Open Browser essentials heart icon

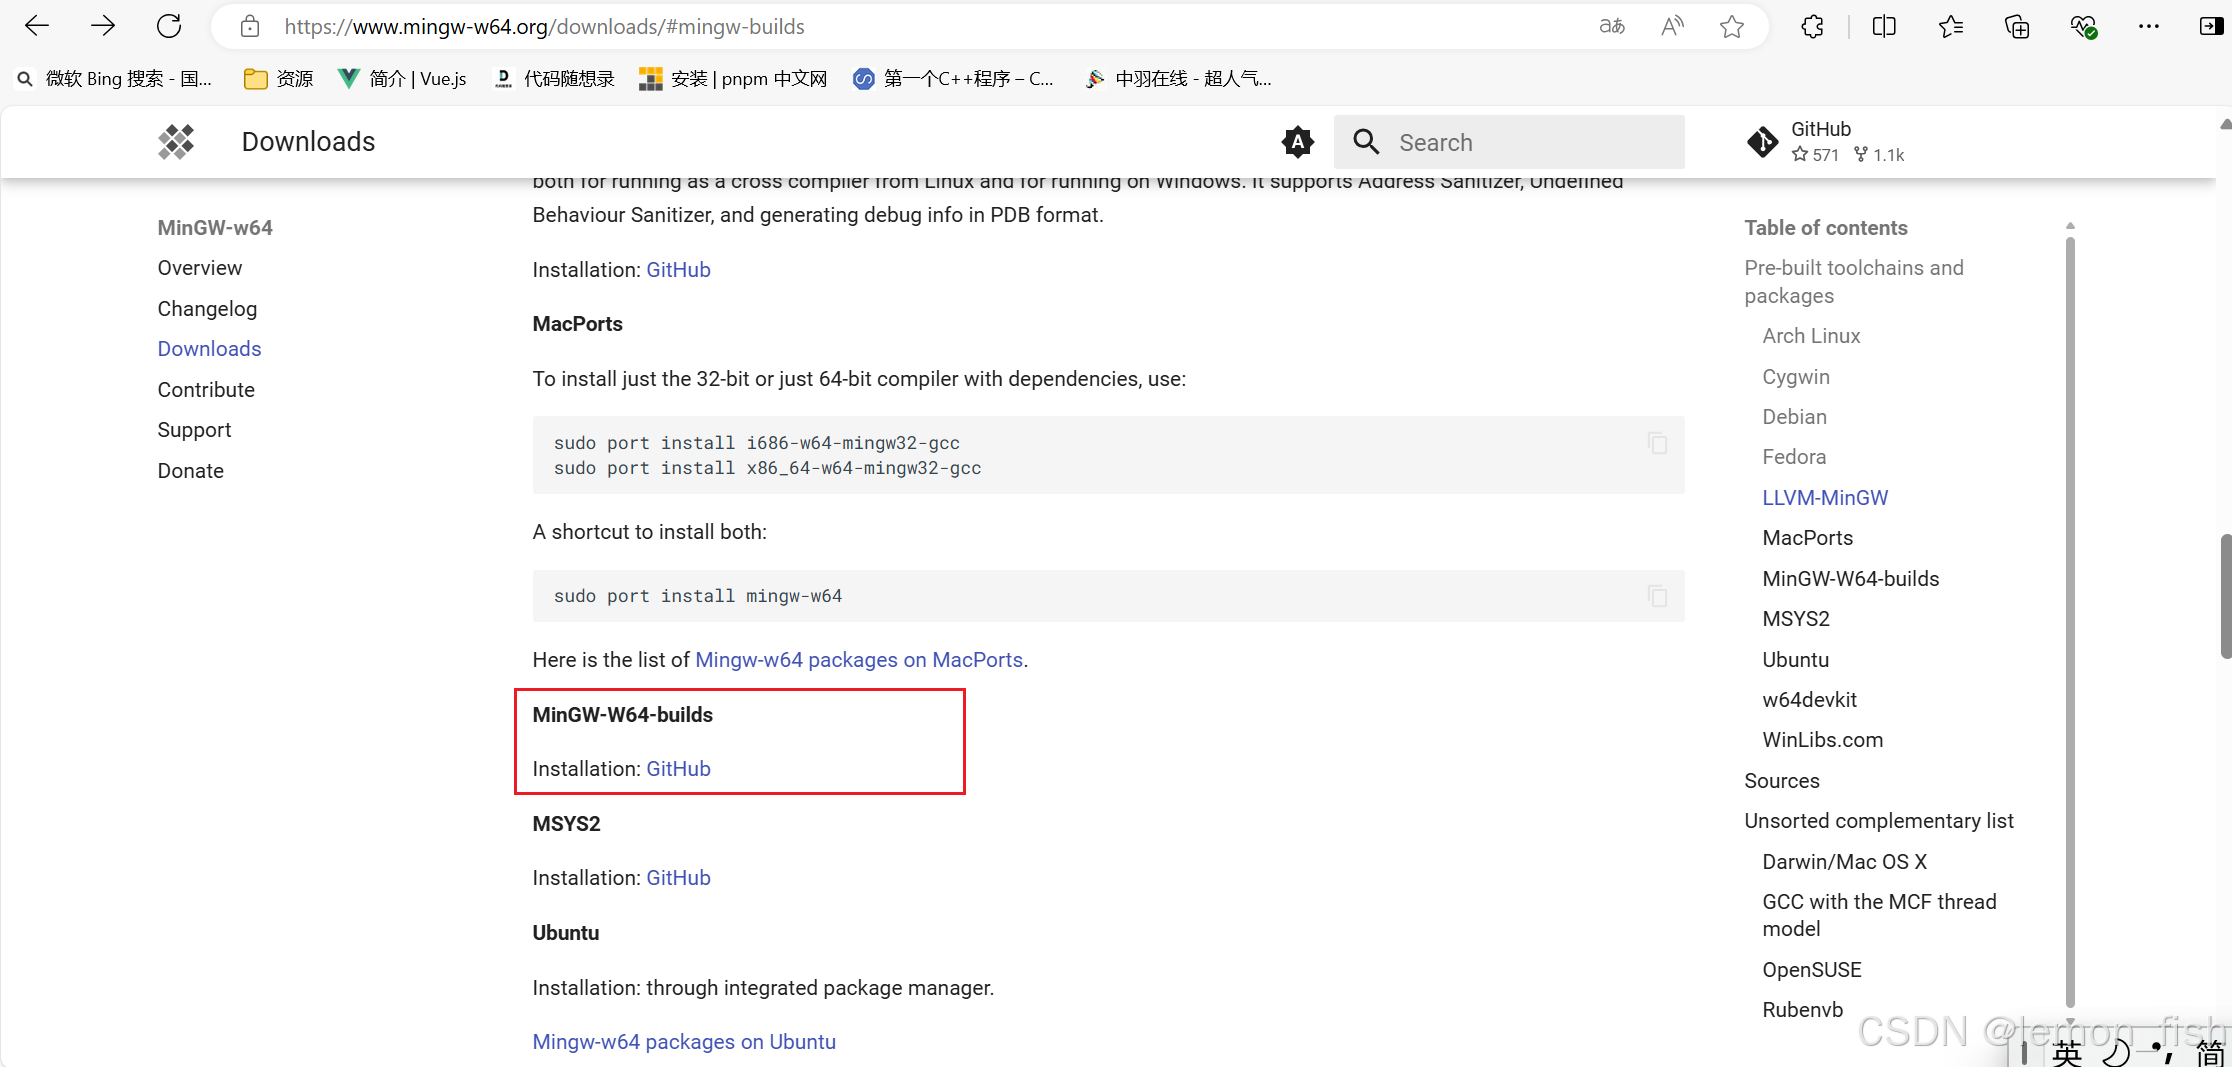click(x=2083, y=27)
